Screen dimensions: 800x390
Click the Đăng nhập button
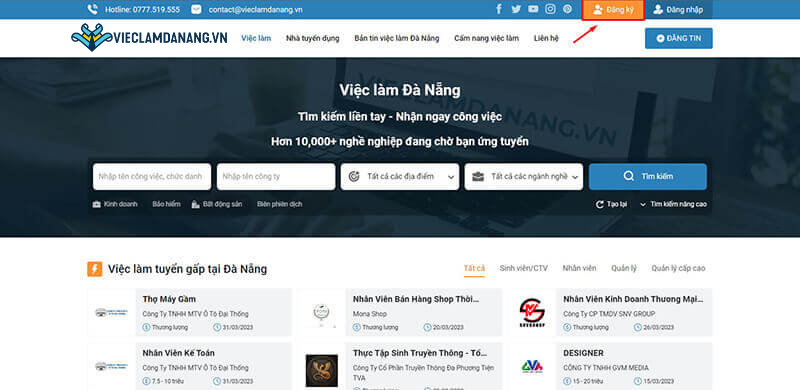pos(679,10)
